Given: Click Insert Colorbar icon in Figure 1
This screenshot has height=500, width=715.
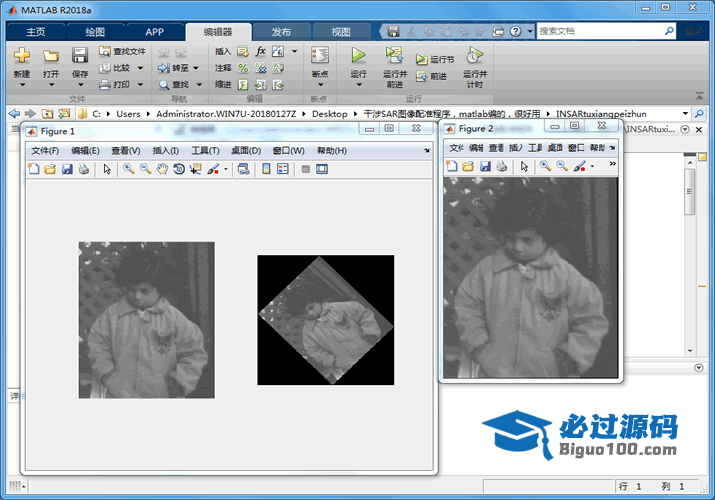Looking at the screenshot, I should (x=266, y=169).
